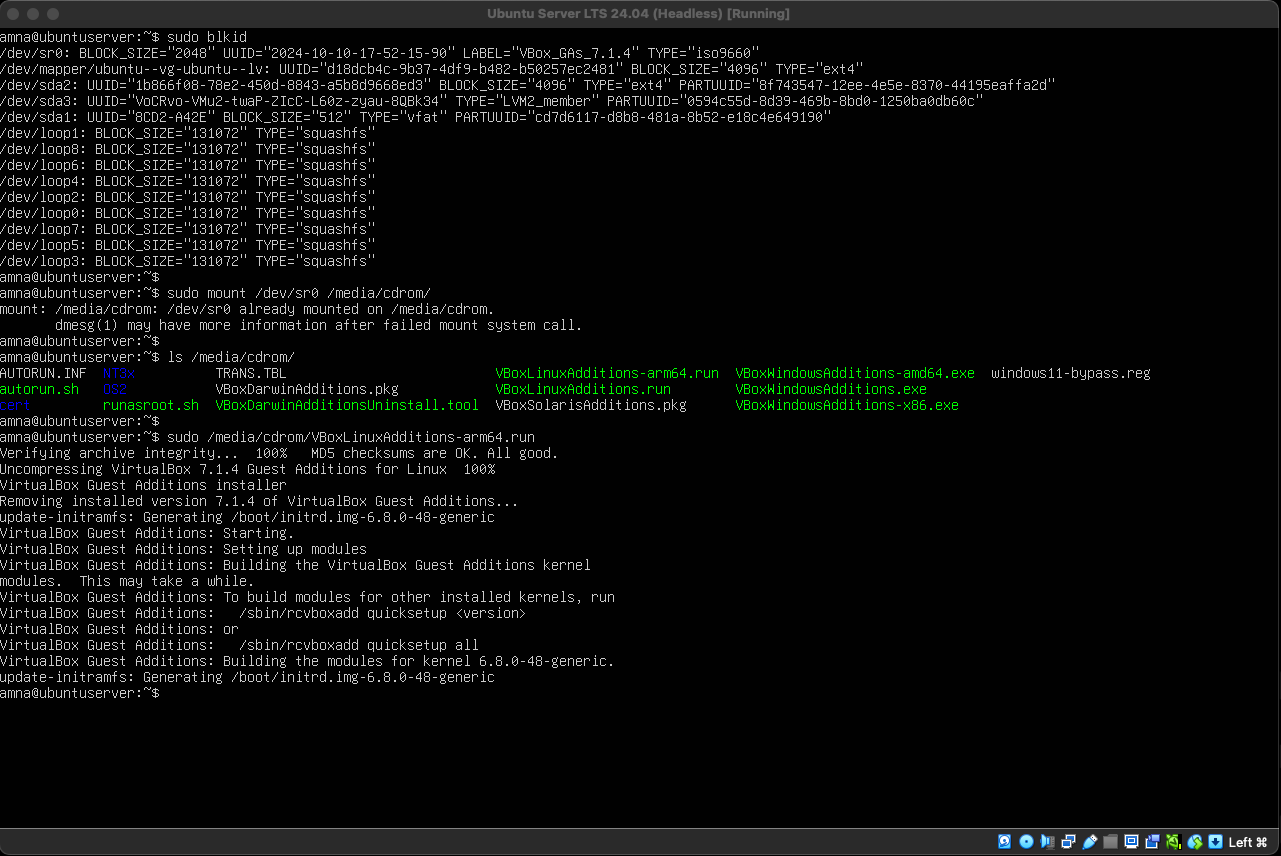Click the dmesg(1) hint line
Image resolution: width=1281 pixels, height=856 pixels.
coord(319,325)
